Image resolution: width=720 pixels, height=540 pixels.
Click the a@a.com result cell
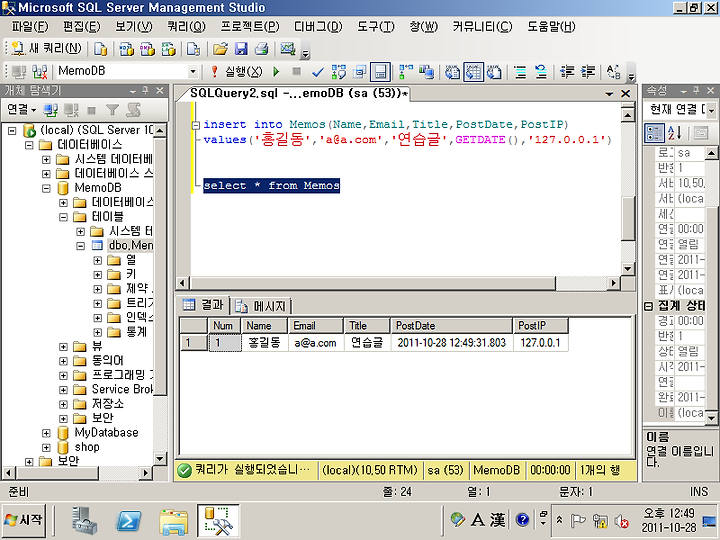point(316,343)
